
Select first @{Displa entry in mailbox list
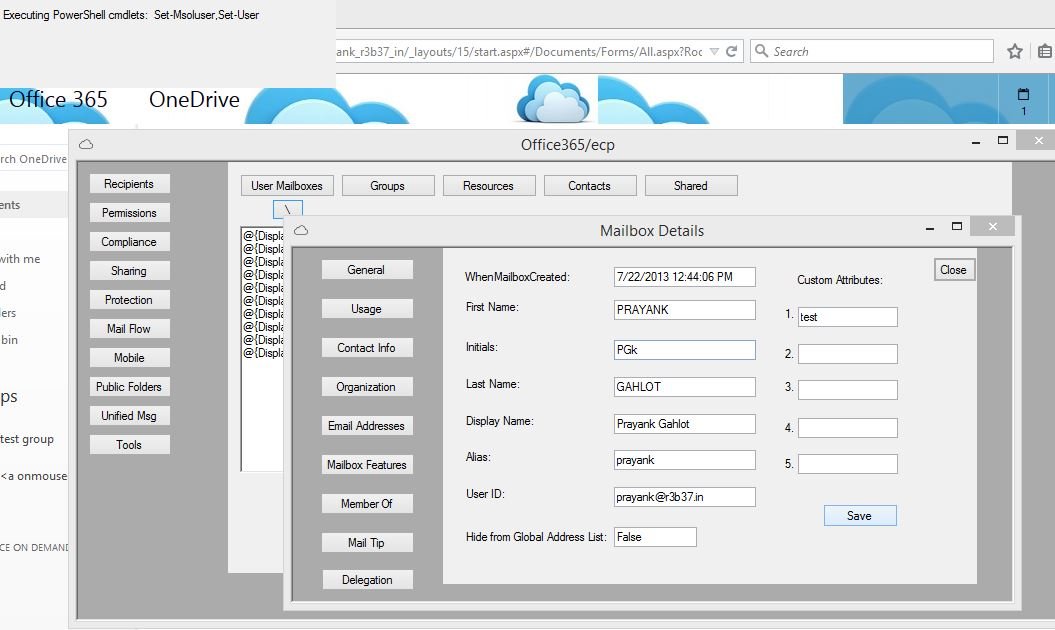click(x=263, y=236)
